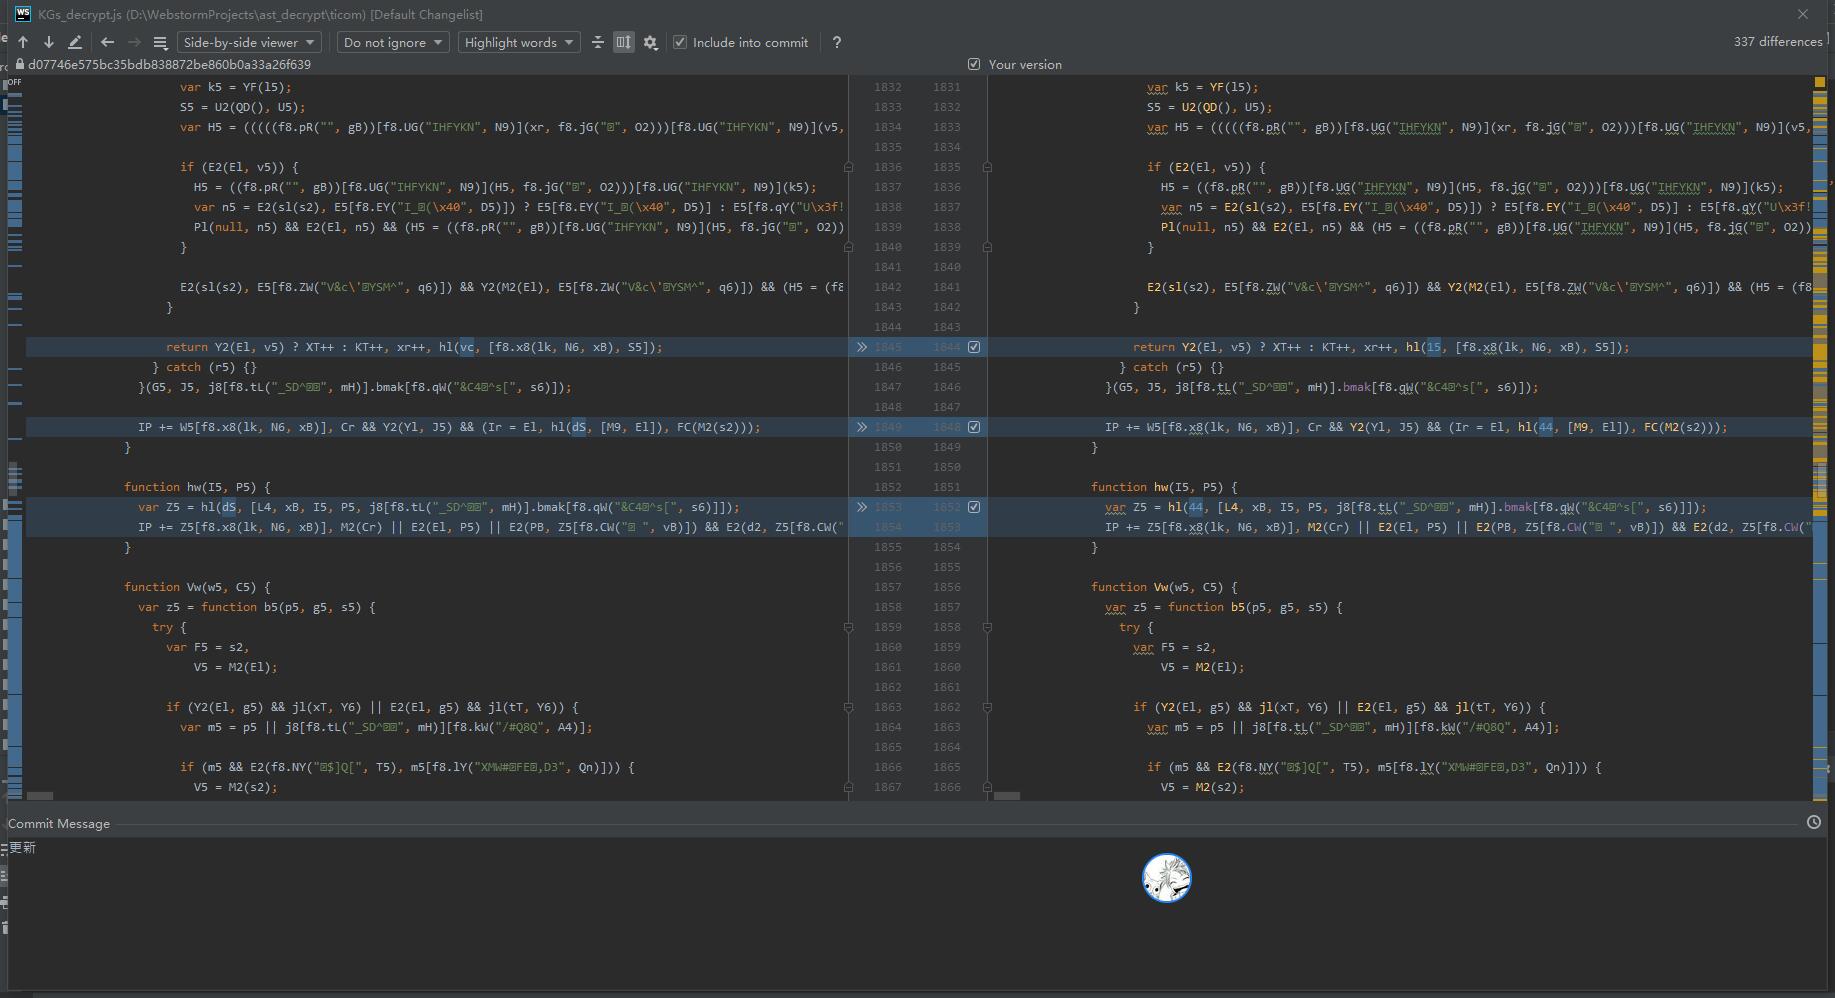Viewport: 1835px width, 998px height.
Task: Open commit message history clock icon
Action: coord(1814,822)
